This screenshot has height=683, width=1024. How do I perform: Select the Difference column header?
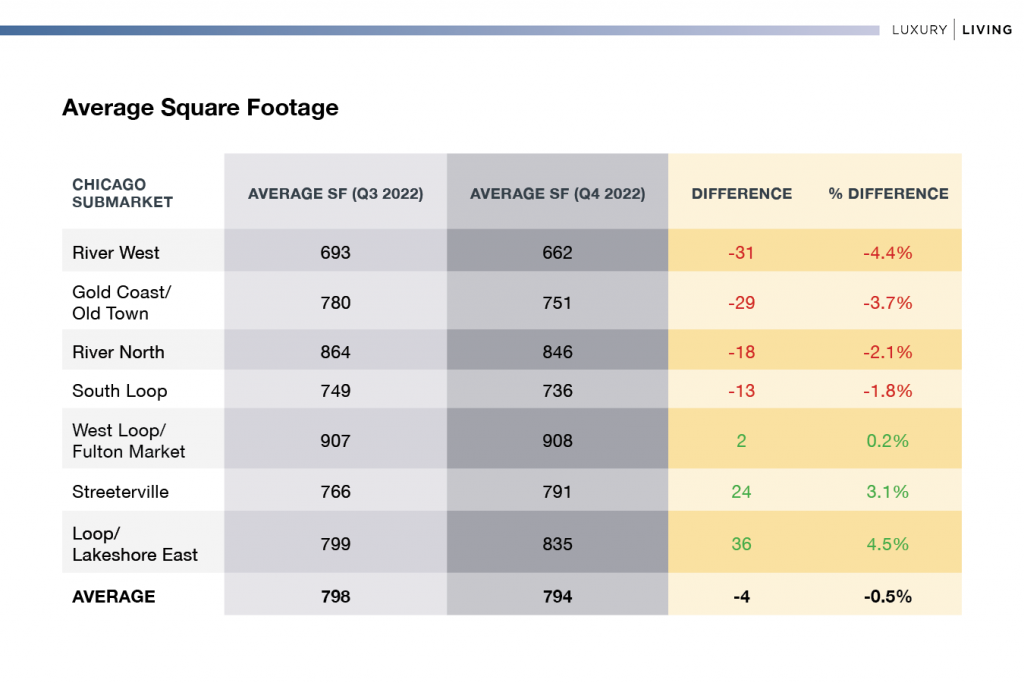pos(742,194)
